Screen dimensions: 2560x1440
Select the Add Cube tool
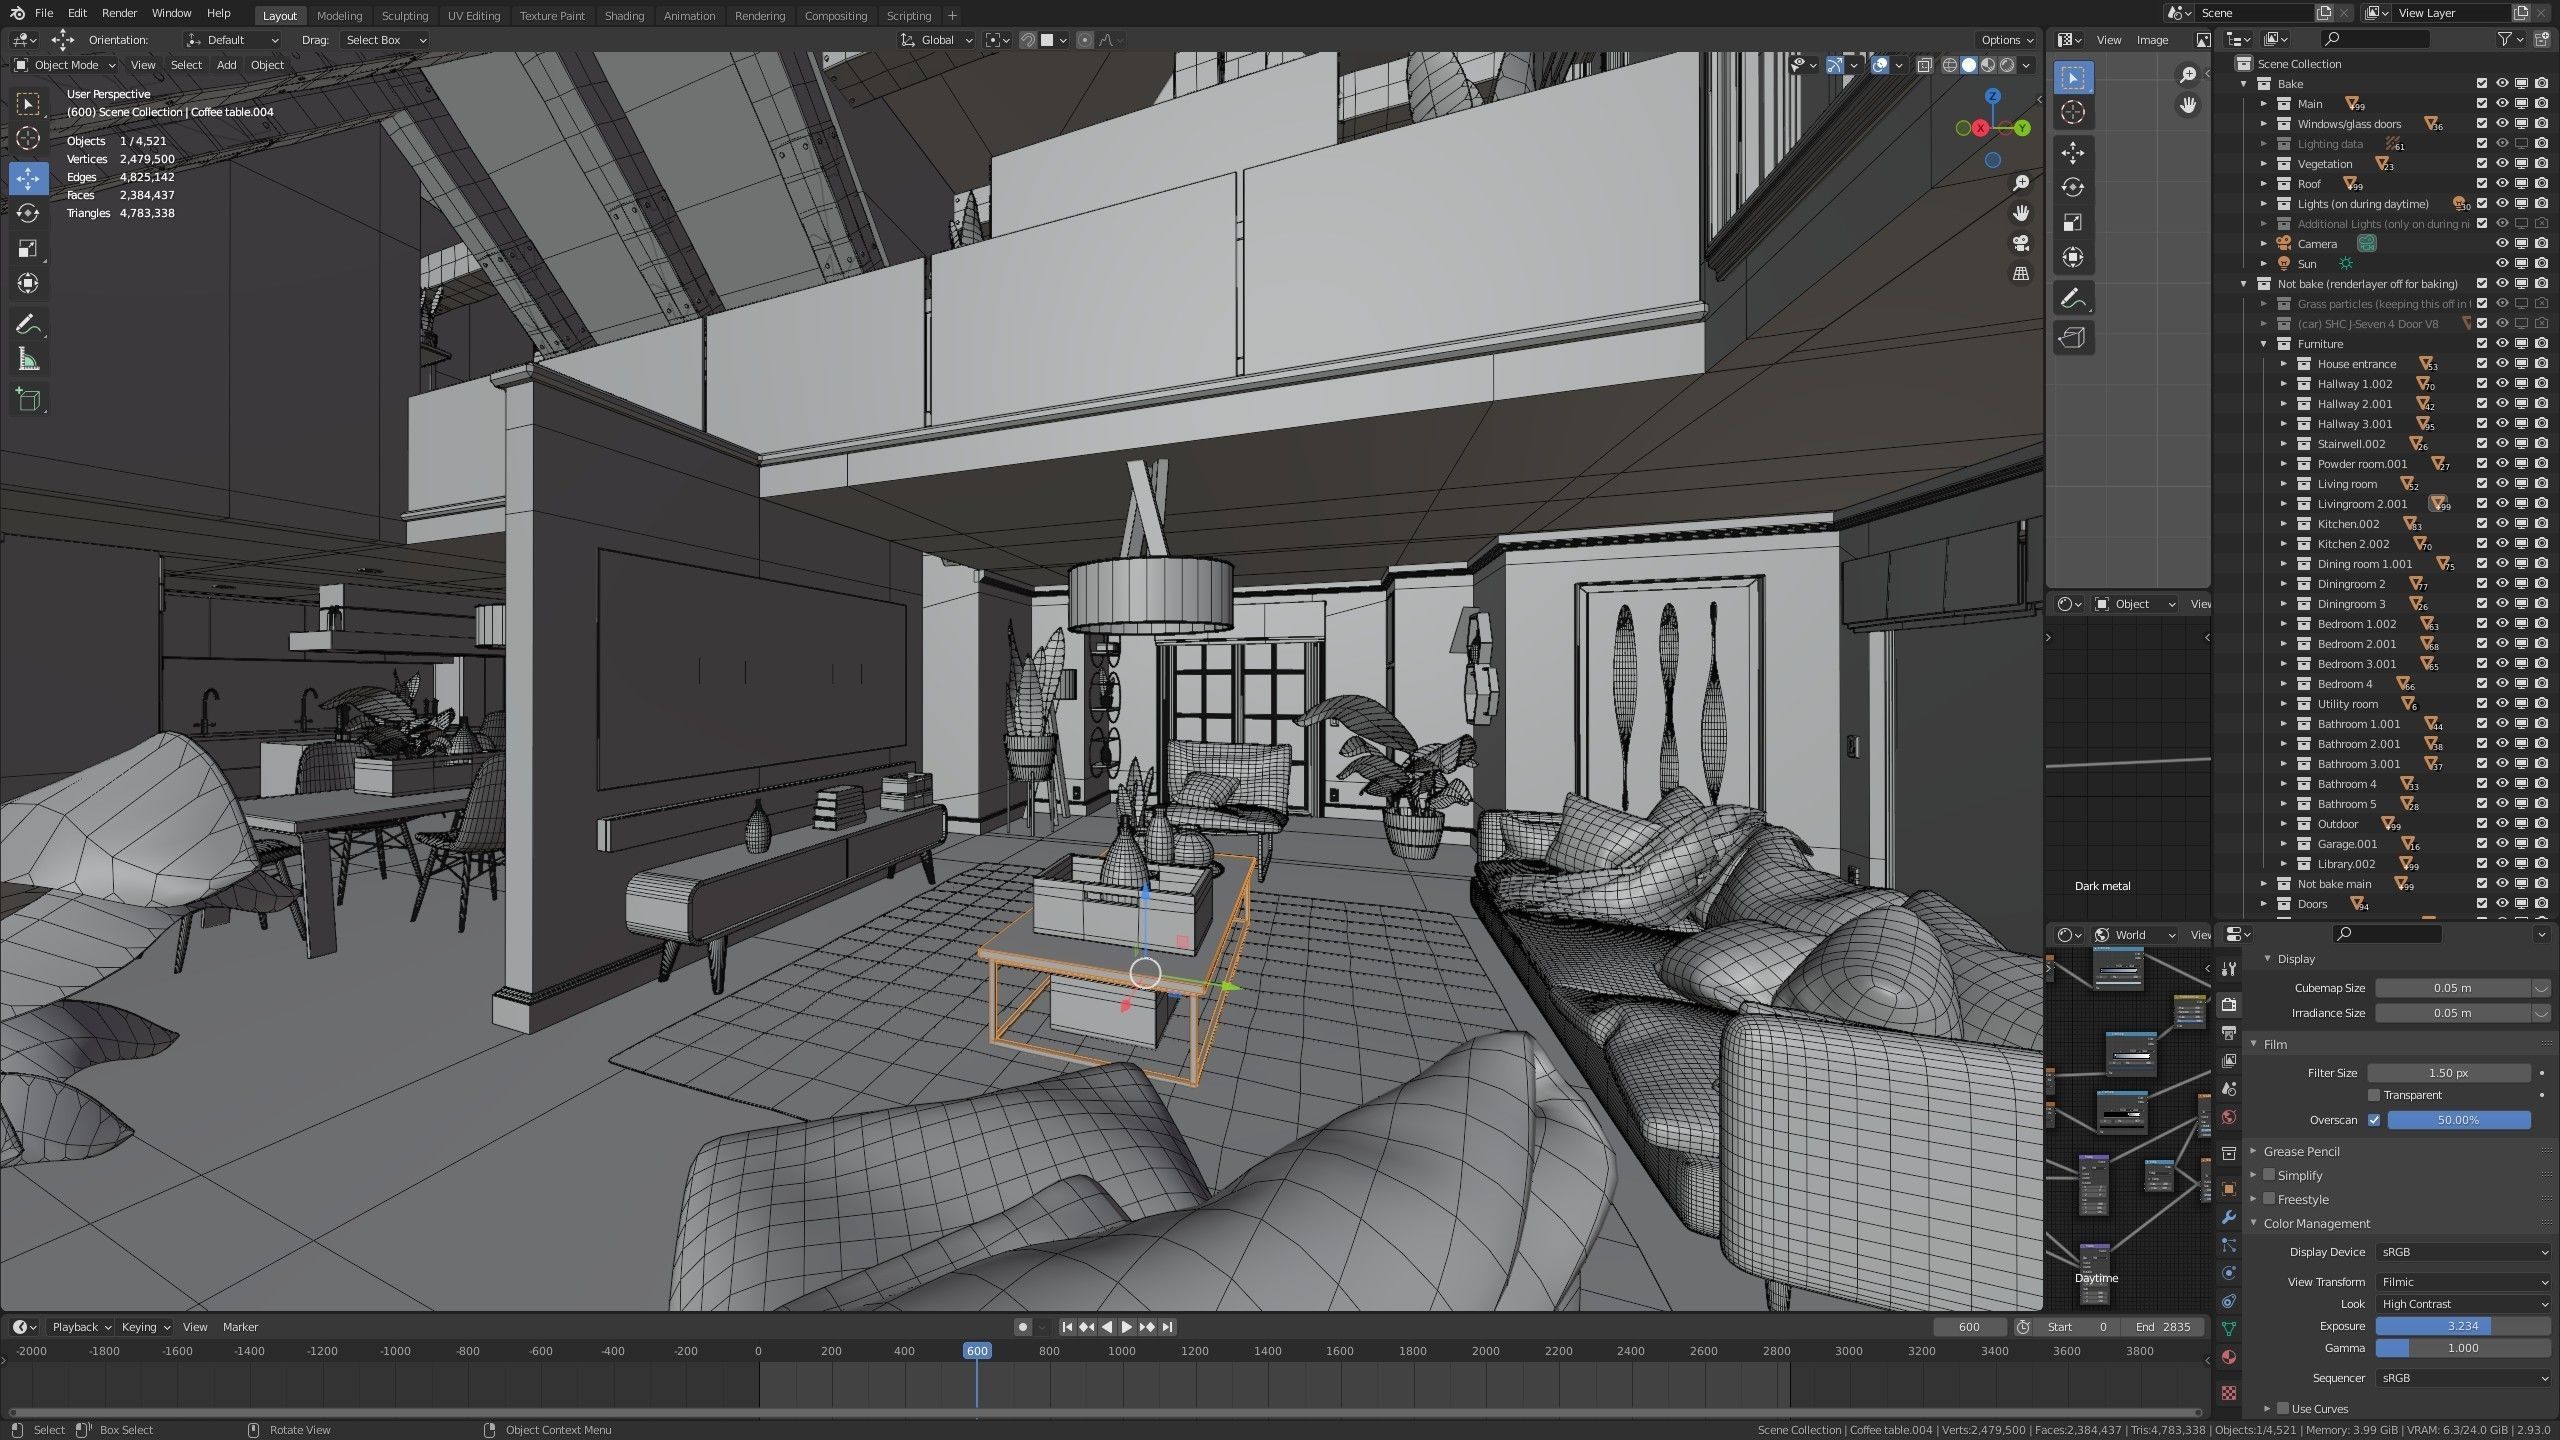[28, 400]
